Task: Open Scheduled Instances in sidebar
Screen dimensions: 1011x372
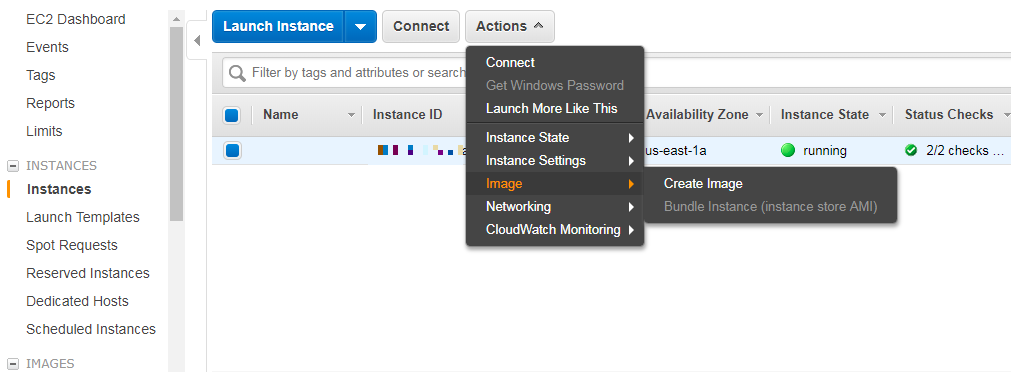Action: pos(91,329)
